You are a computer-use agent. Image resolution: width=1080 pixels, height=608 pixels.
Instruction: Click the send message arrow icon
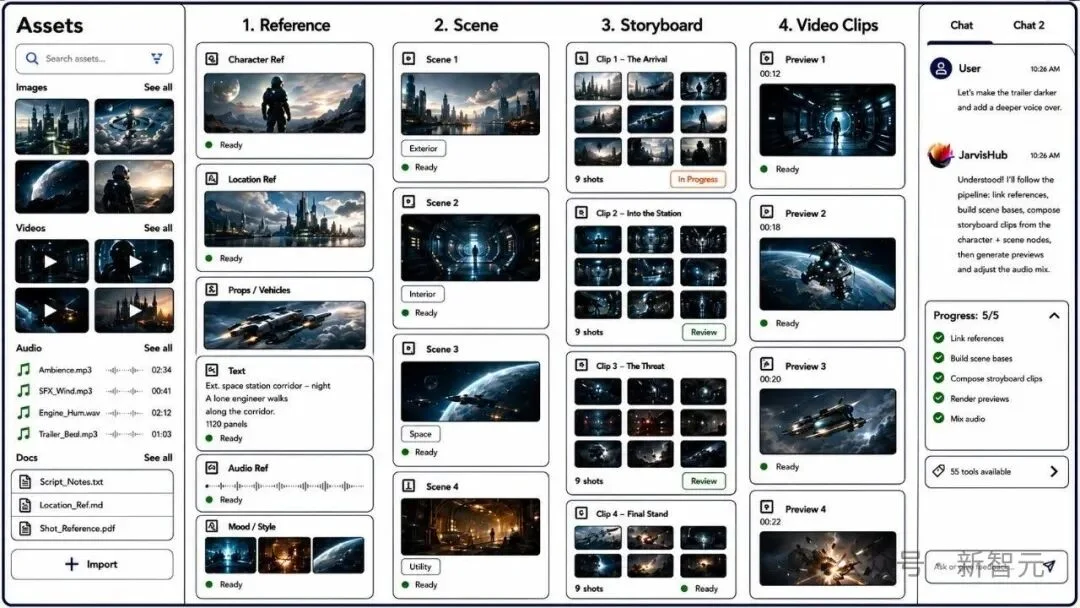[1048, 566]
